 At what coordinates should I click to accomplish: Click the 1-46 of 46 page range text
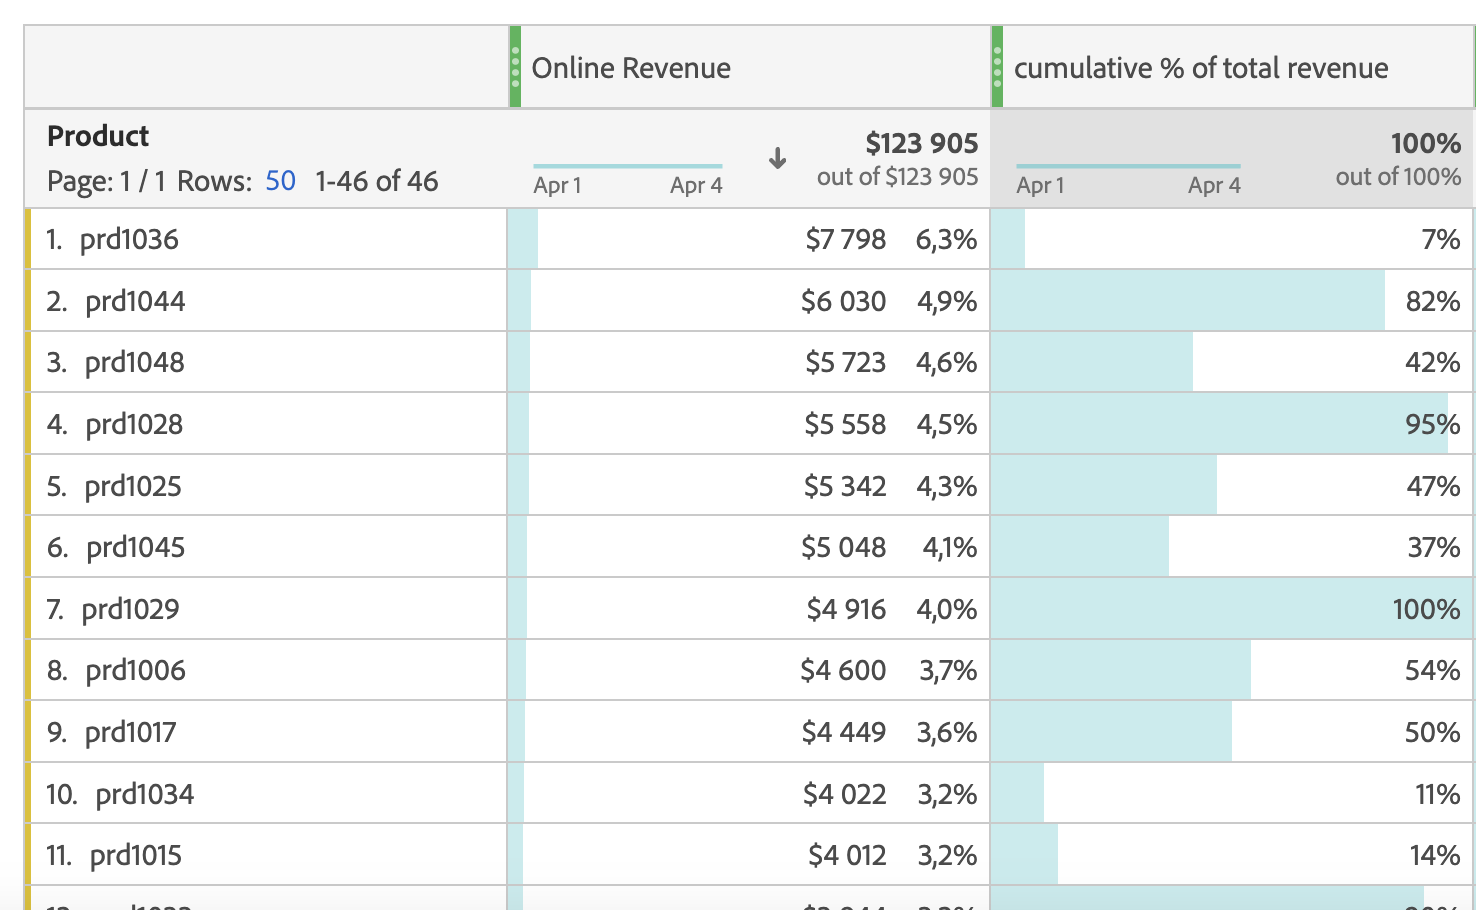coord(376,181)
